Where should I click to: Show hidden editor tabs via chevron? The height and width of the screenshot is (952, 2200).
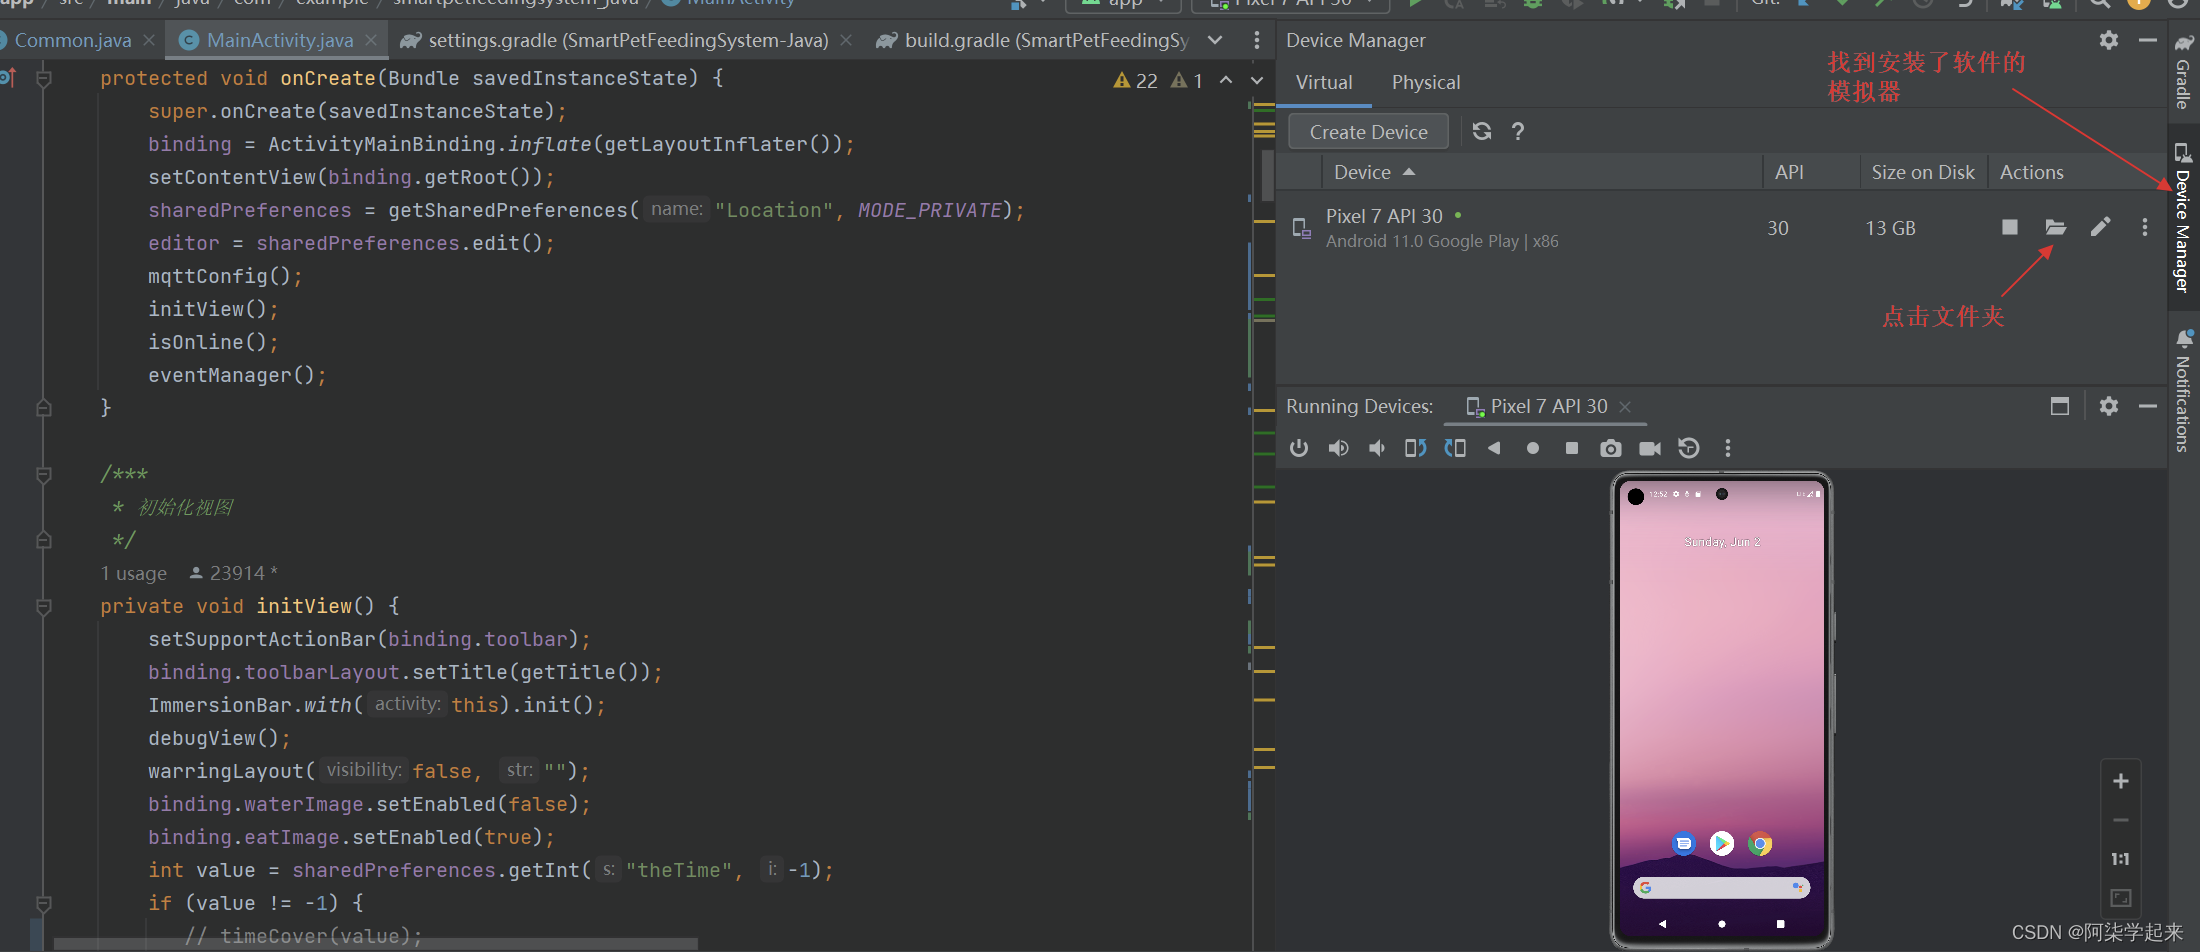(1214, 40)
